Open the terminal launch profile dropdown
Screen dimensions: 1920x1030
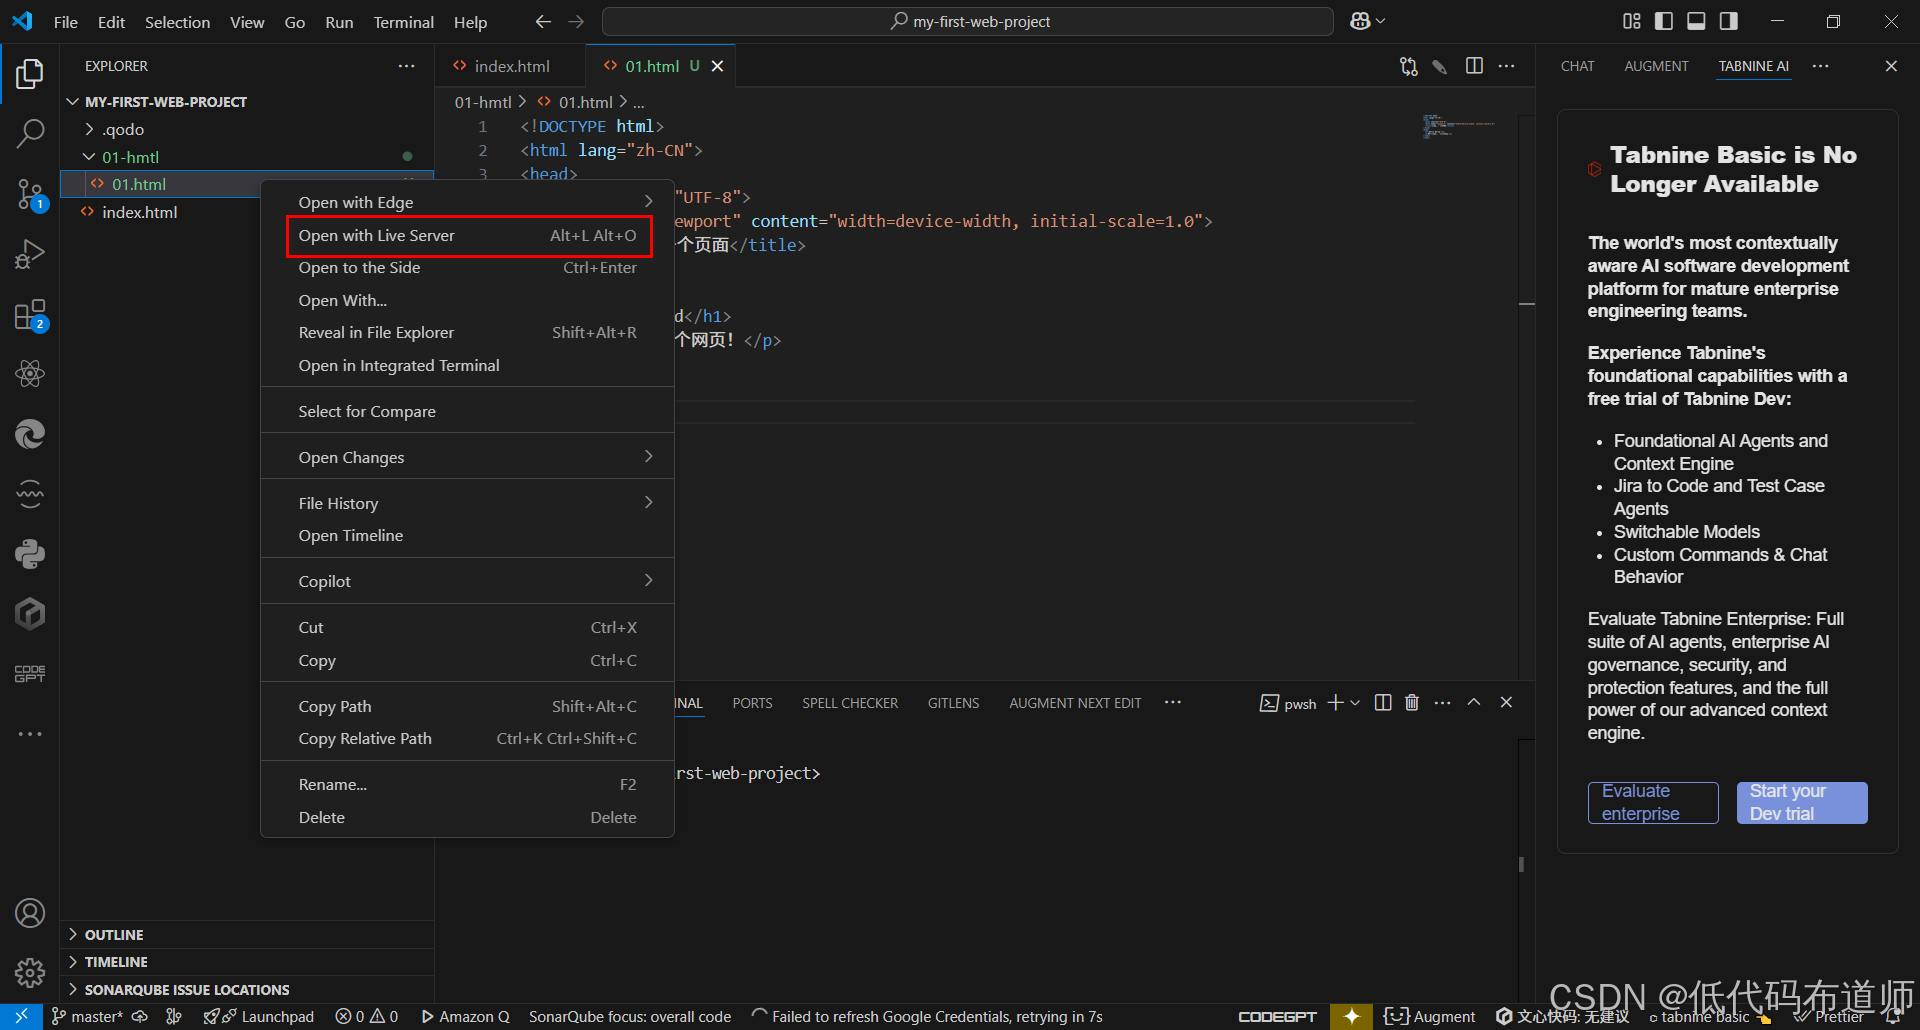[1355, 703]
